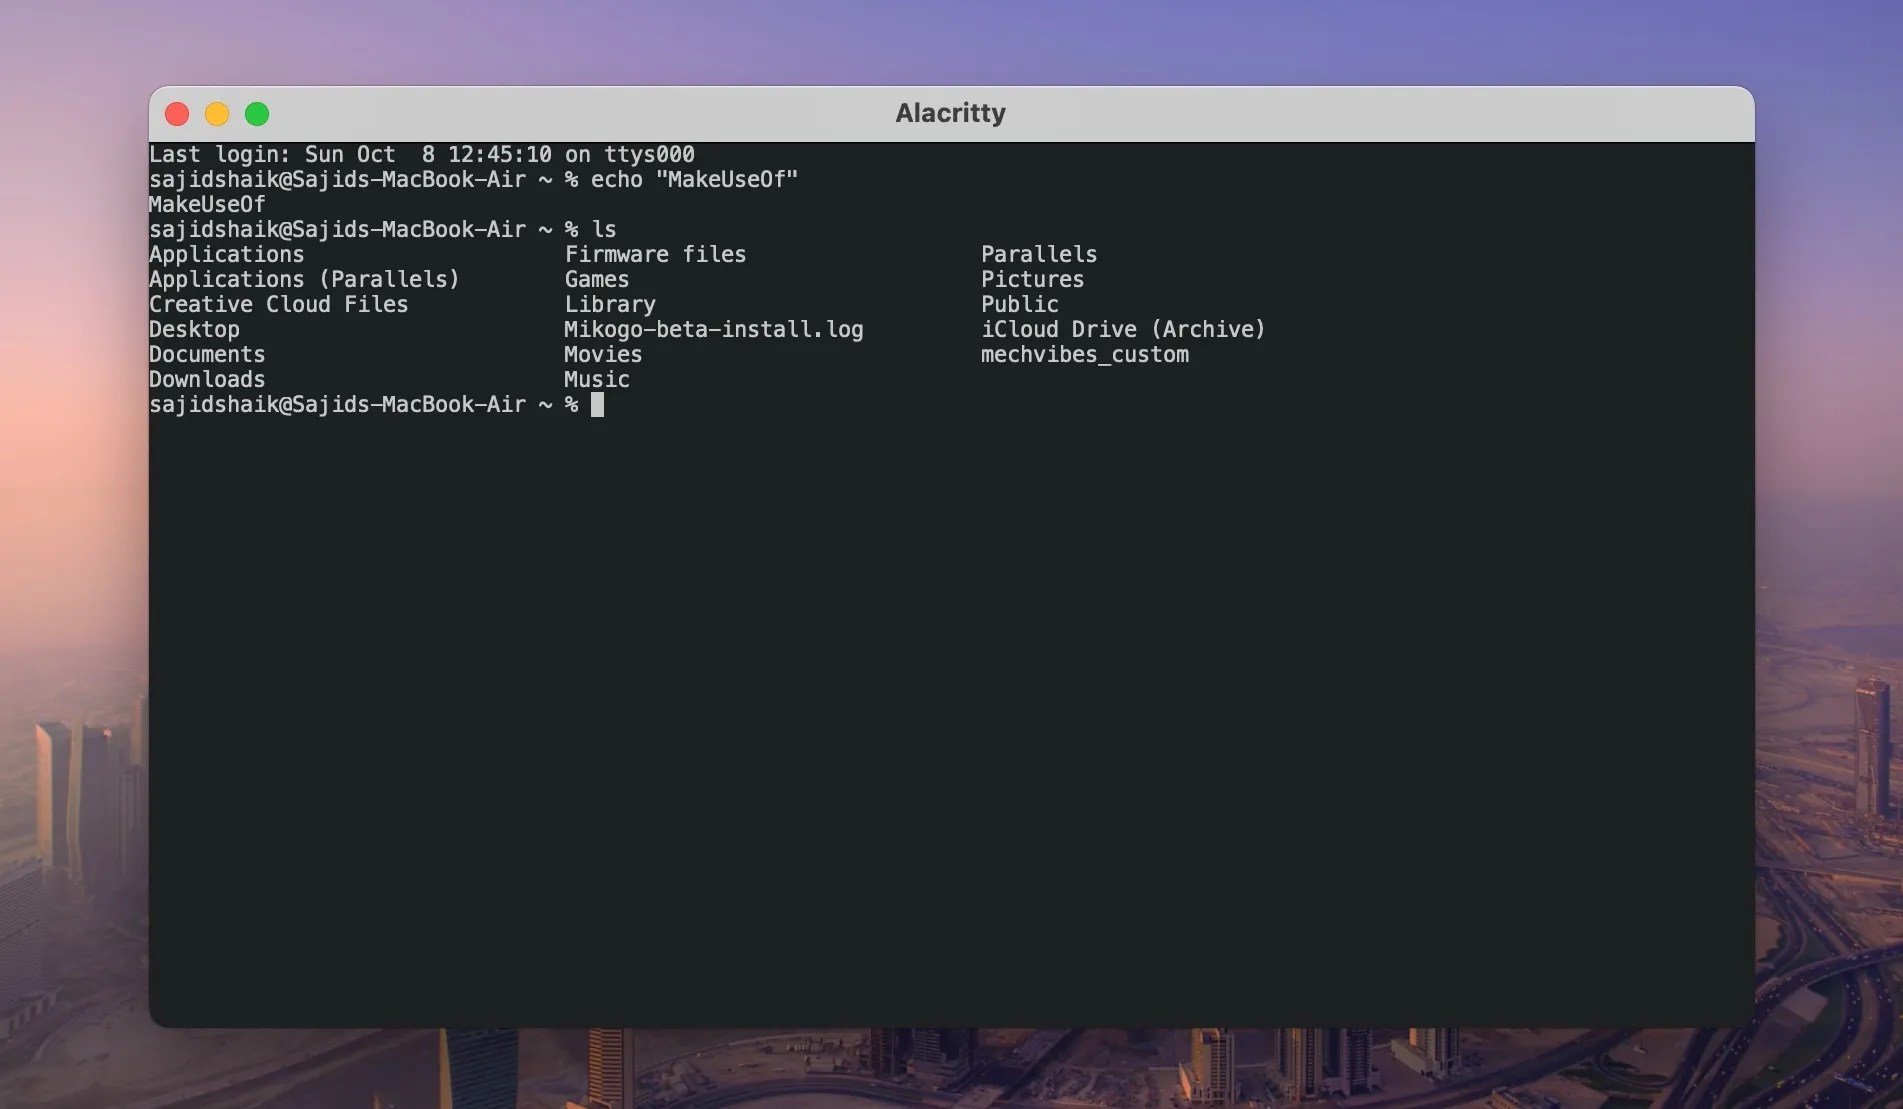Image resolution: width=1903 pixels, height=1109 pixels.
Task: Select the Desktop folder name
Action: (194, 329)
